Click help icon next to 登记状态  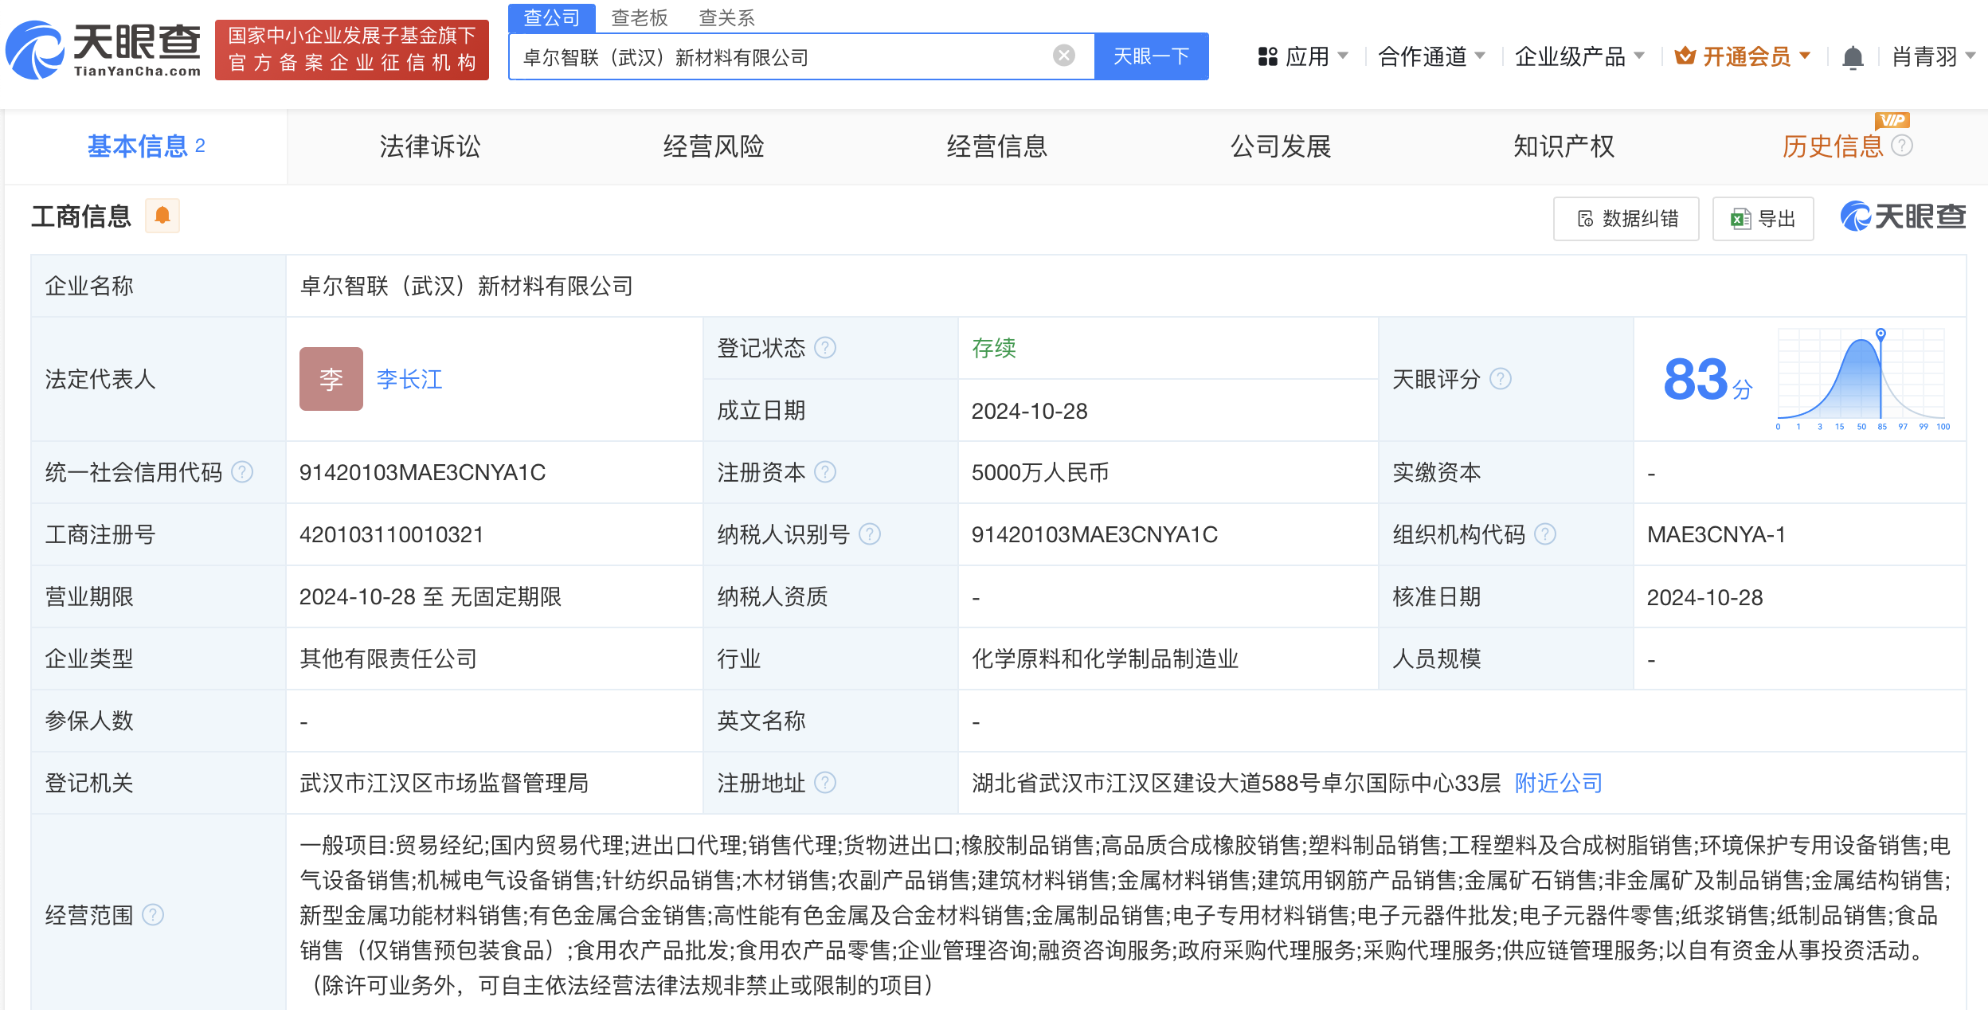click(825, 348)
